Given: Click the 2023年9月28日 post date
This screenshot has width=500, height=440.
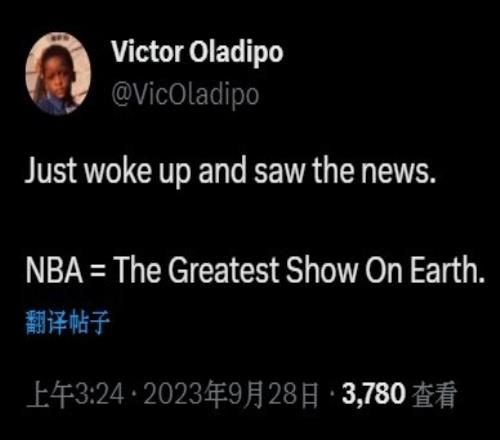Looking at the screenshot, I should [231, 395].
